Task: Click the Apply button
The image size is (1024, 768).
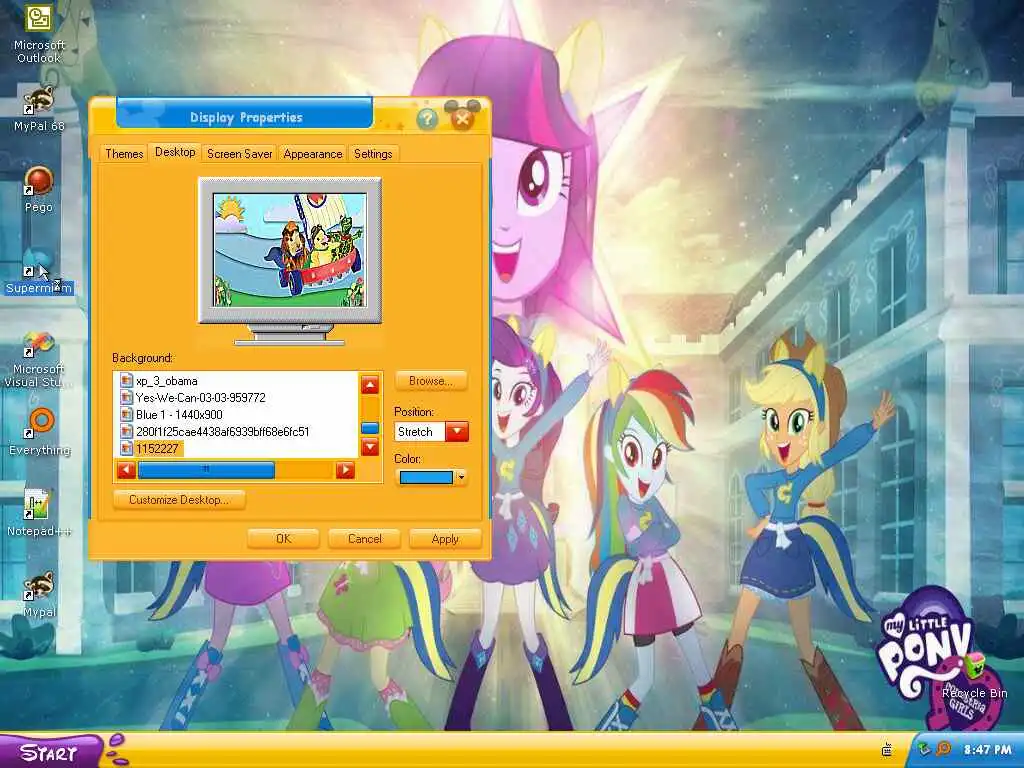Action: point(445,539)
